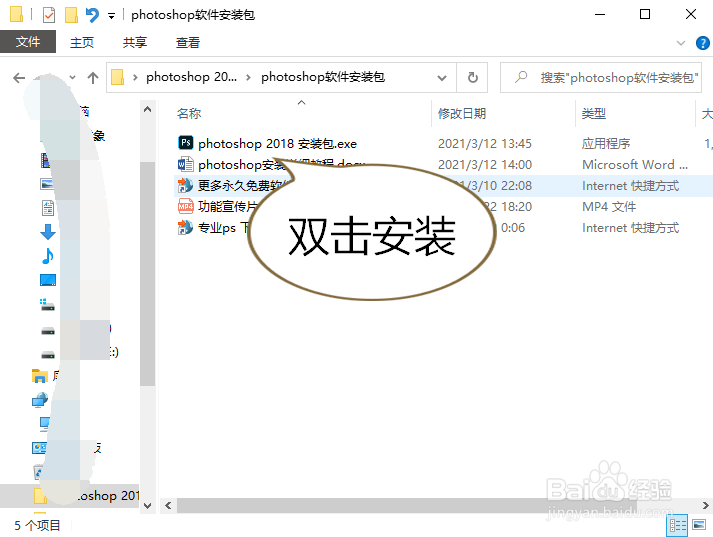Switch to details view layout icon
Viewport: 713px width, 537px height.
coord(678,525)
